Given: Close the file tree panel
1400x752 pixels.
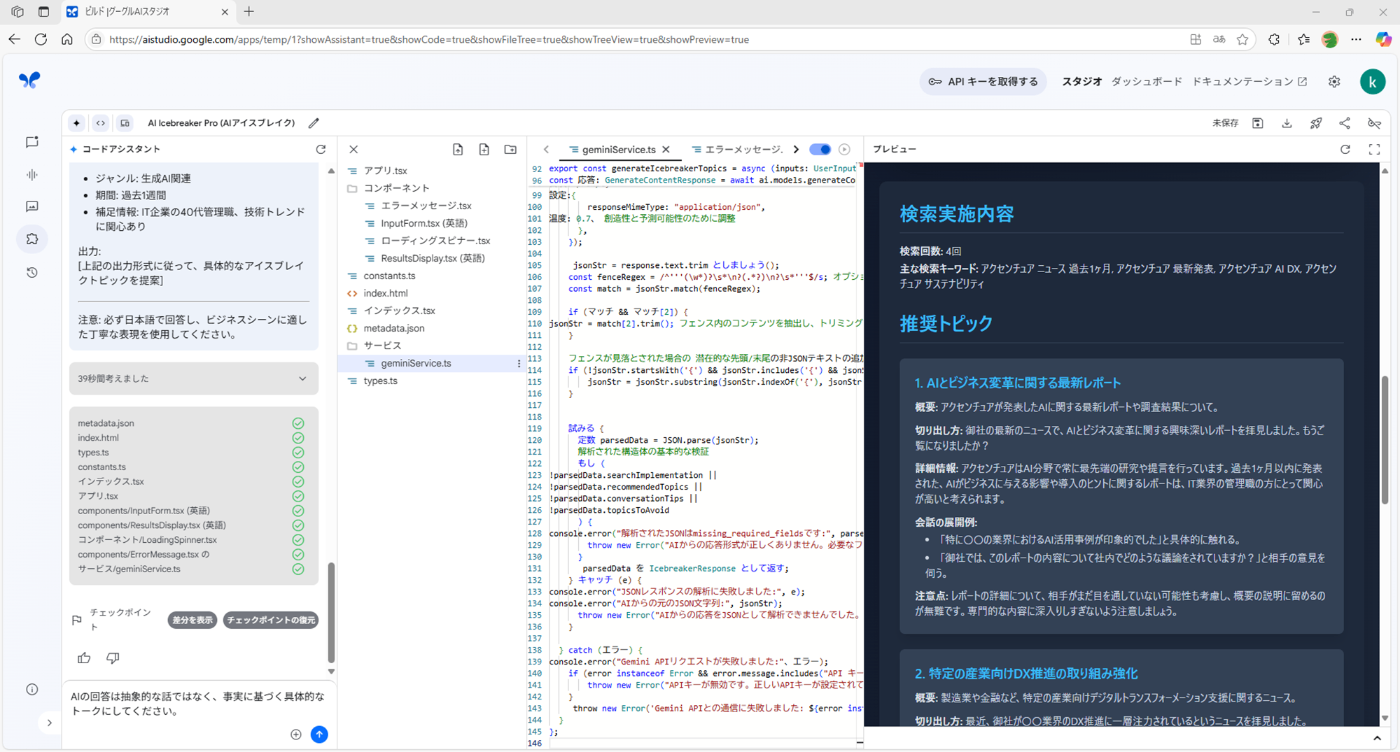Looking at the screenshot, I should coord(353,149).
